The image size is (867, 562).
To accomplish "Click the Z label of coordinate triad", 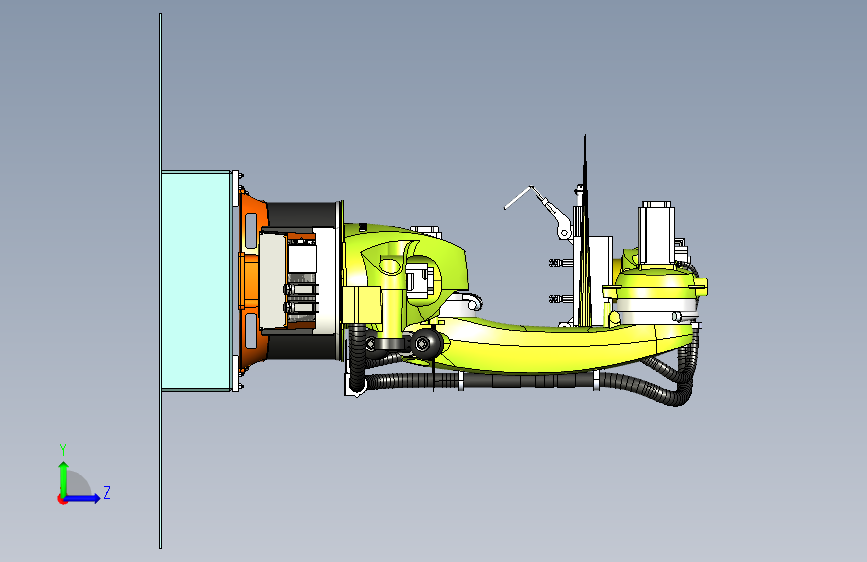I will (x=107, y=492).
